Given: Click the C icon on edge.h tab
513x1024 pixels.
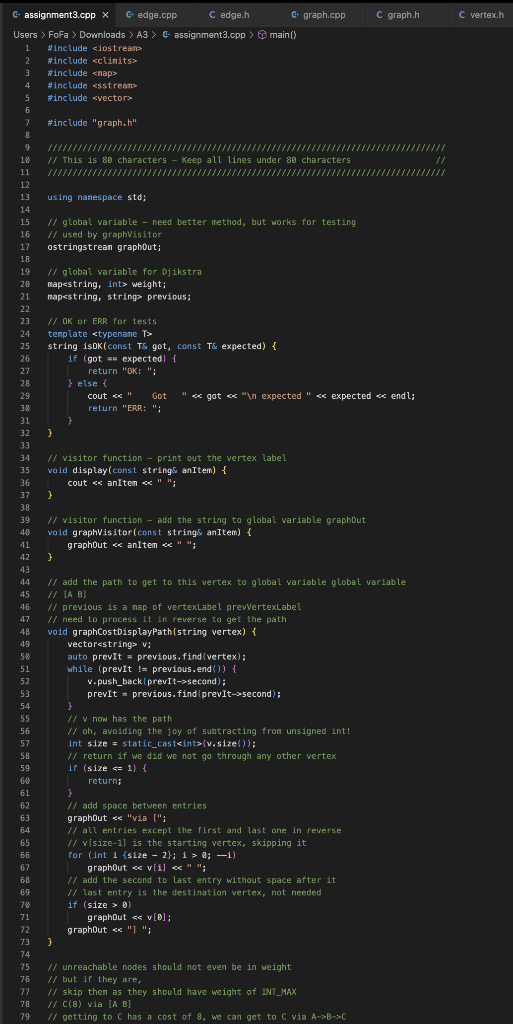Looking at the screenshot, I should 212,14.
